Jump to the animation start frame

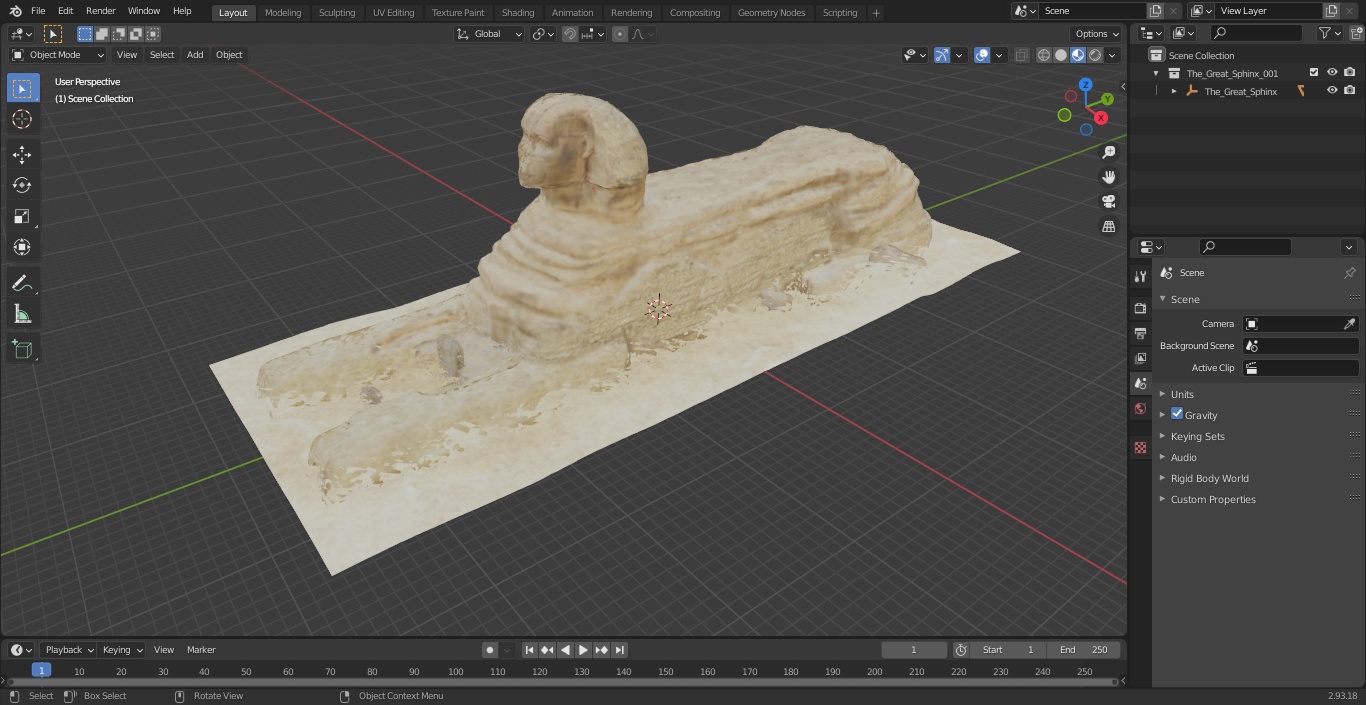[530, 650]
